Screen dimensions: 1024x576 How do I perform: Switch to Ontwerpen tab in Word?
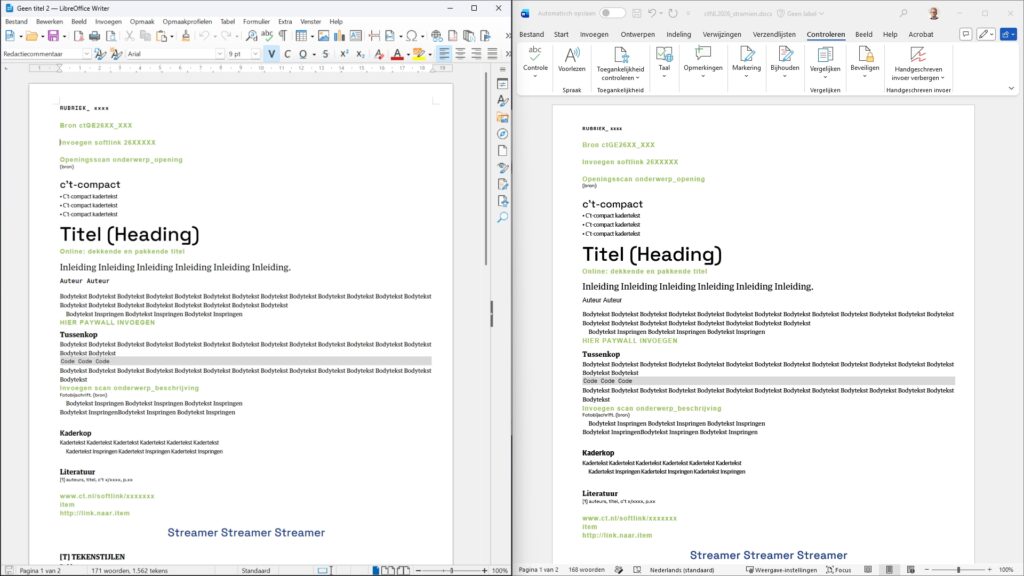637,35
